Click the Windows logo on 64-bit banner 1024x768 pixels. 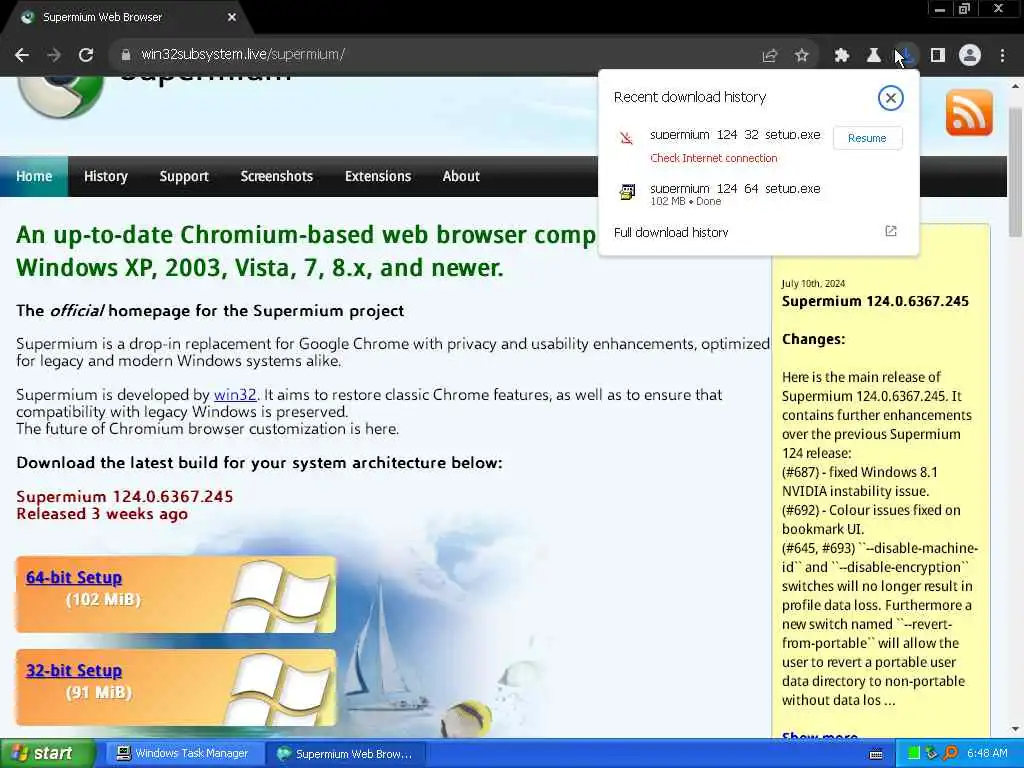(281, 598)
